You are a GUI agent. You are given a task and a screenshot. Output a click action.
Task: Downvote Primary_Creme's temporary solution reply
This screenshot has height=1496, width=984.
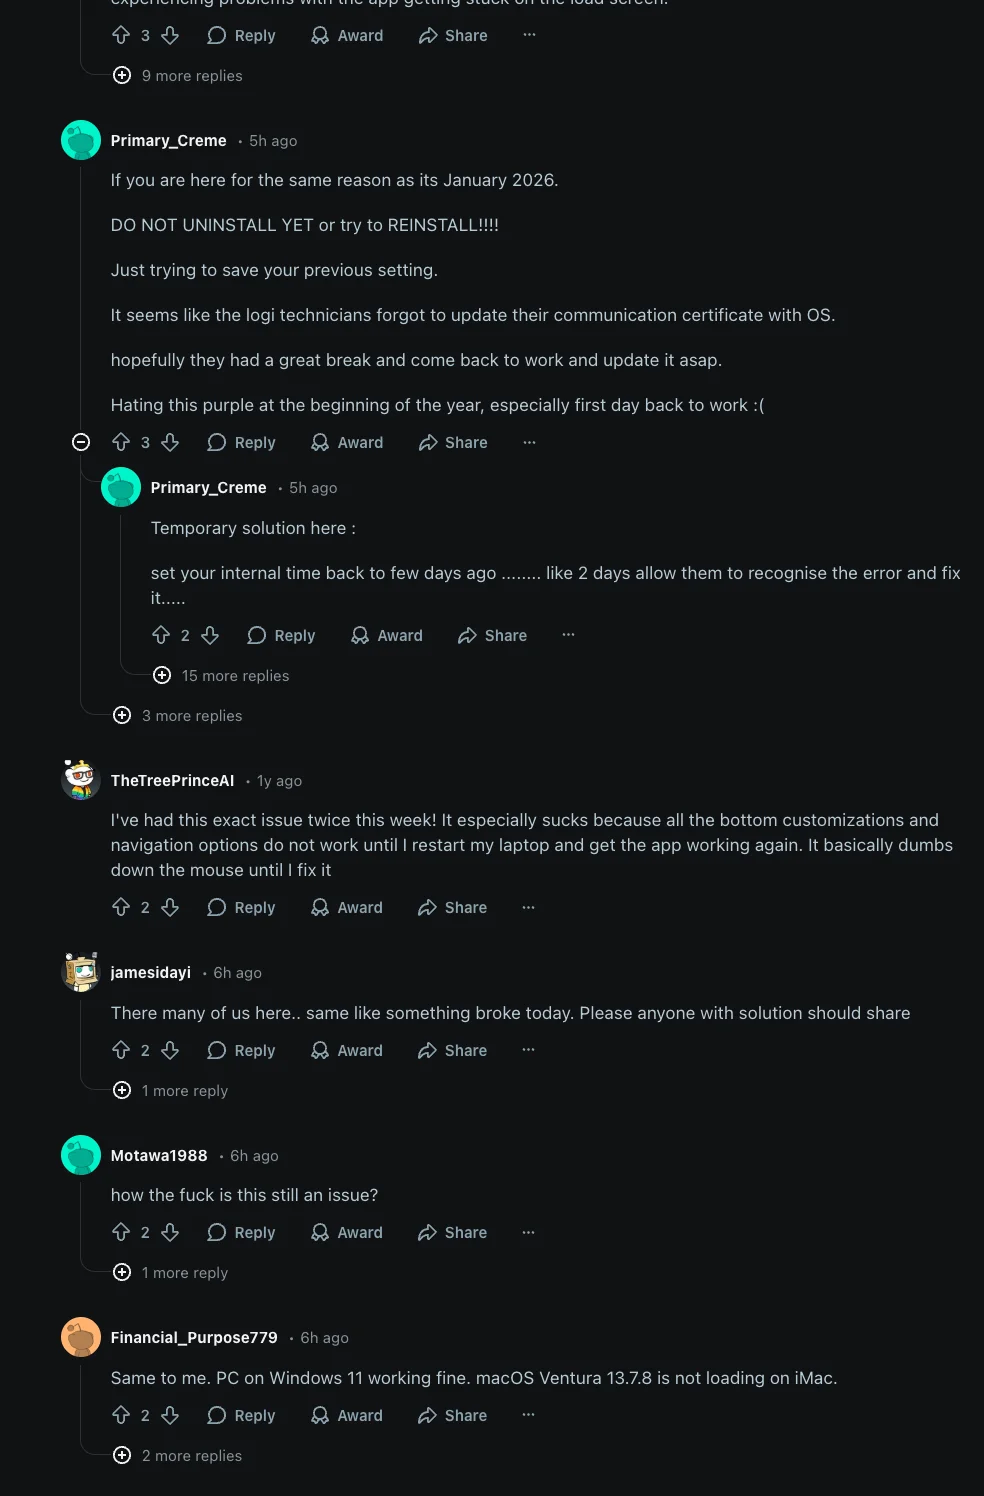pos(210,635)
